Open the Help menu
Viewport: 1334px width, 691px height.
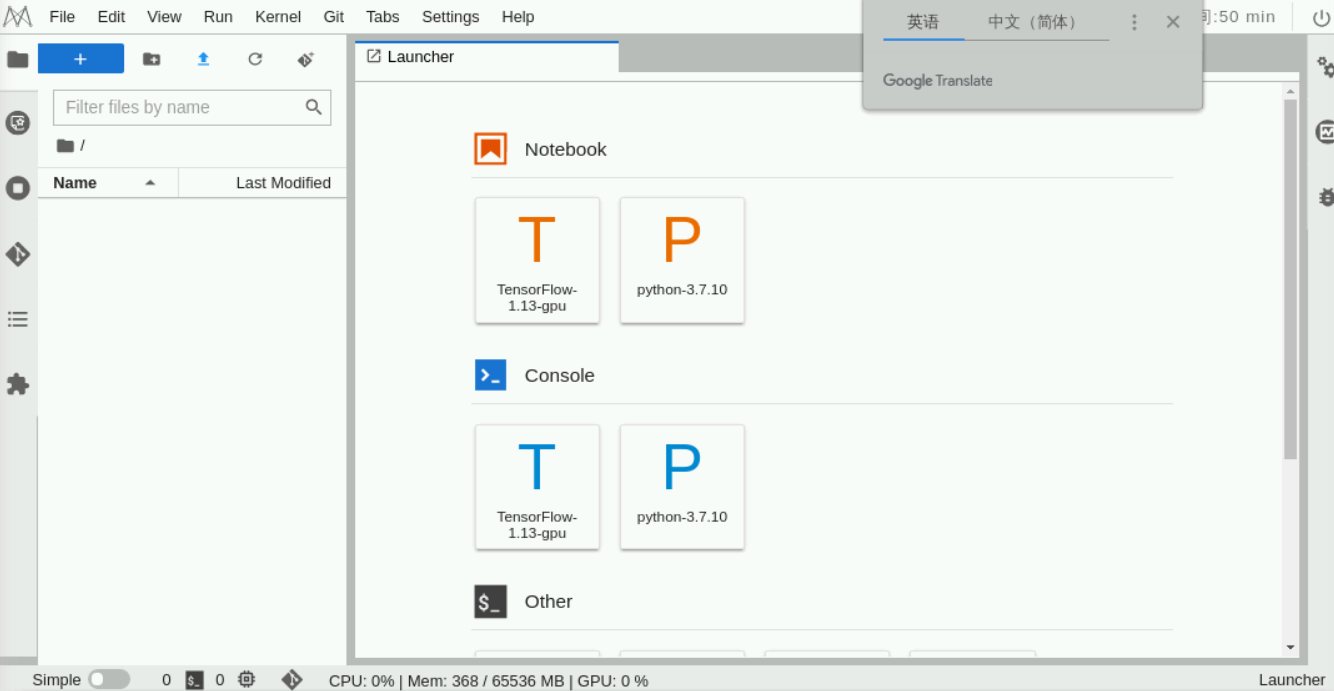point(518,17)
